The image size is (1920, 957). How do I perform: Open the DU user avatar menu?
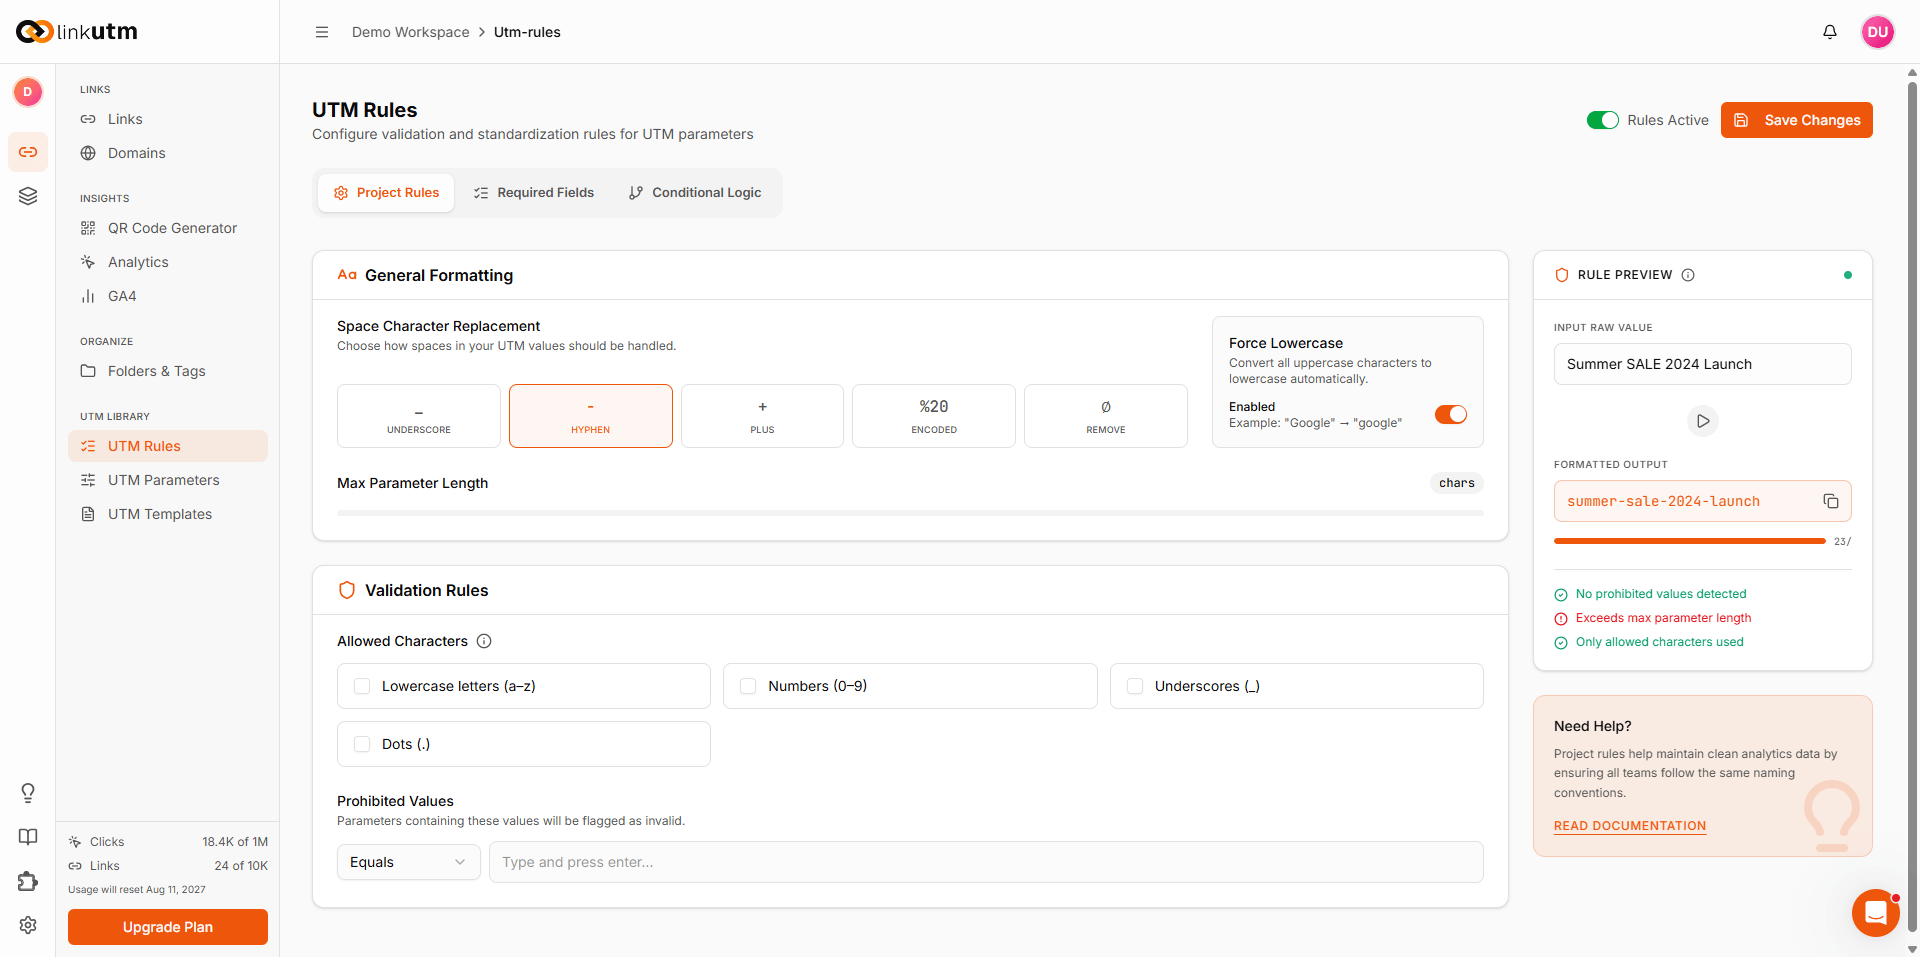tap(1878, 32)
